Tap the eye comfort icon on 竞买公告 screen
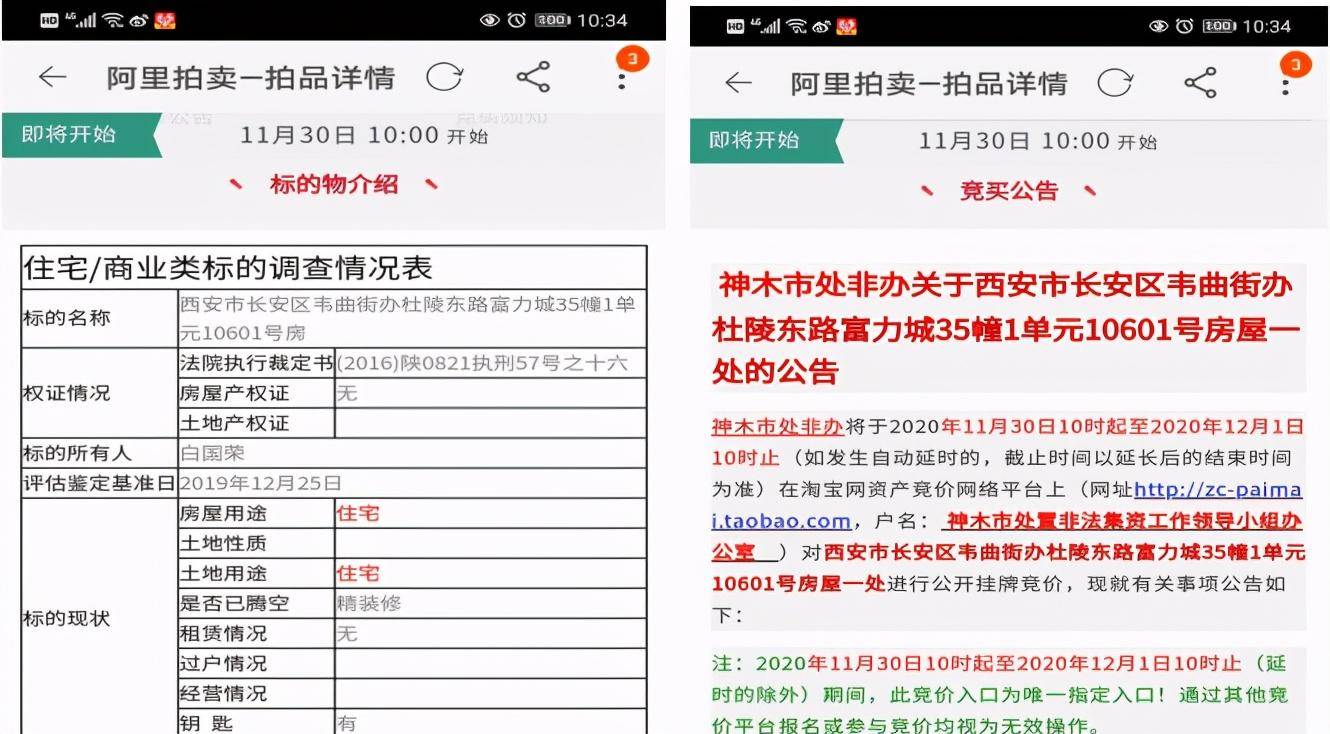Screen dimensions: 1330x734 tap(1159, 26)
